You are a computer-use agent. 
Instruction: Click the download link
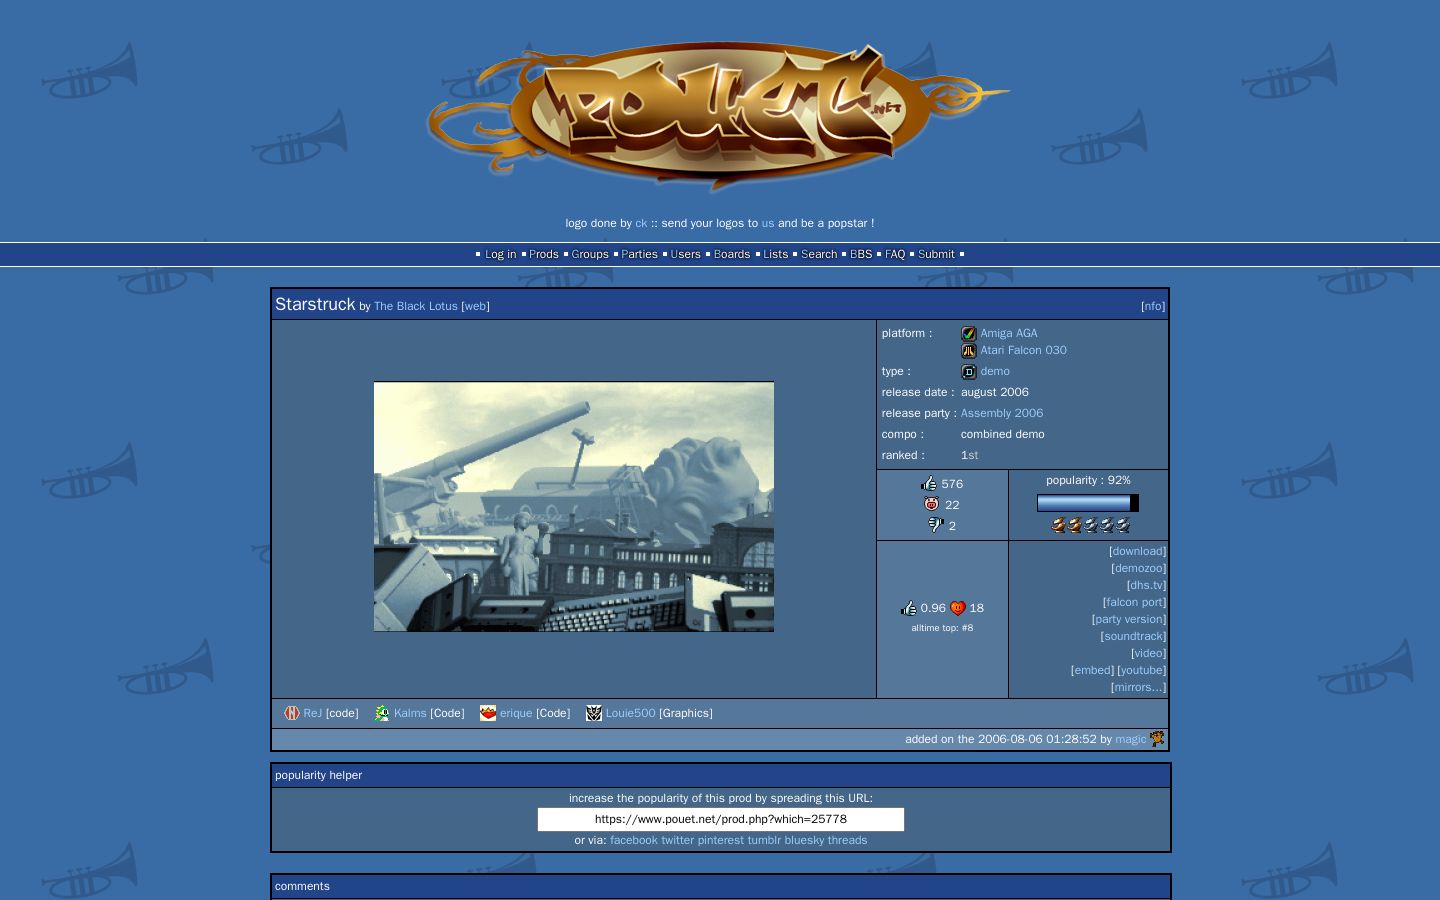(x=1137, y=551)
